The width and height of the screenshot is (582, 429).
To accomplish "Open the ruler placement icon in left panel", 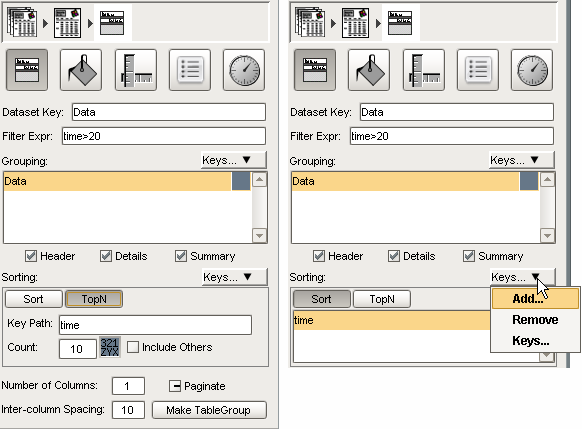I will click(136, 70).
